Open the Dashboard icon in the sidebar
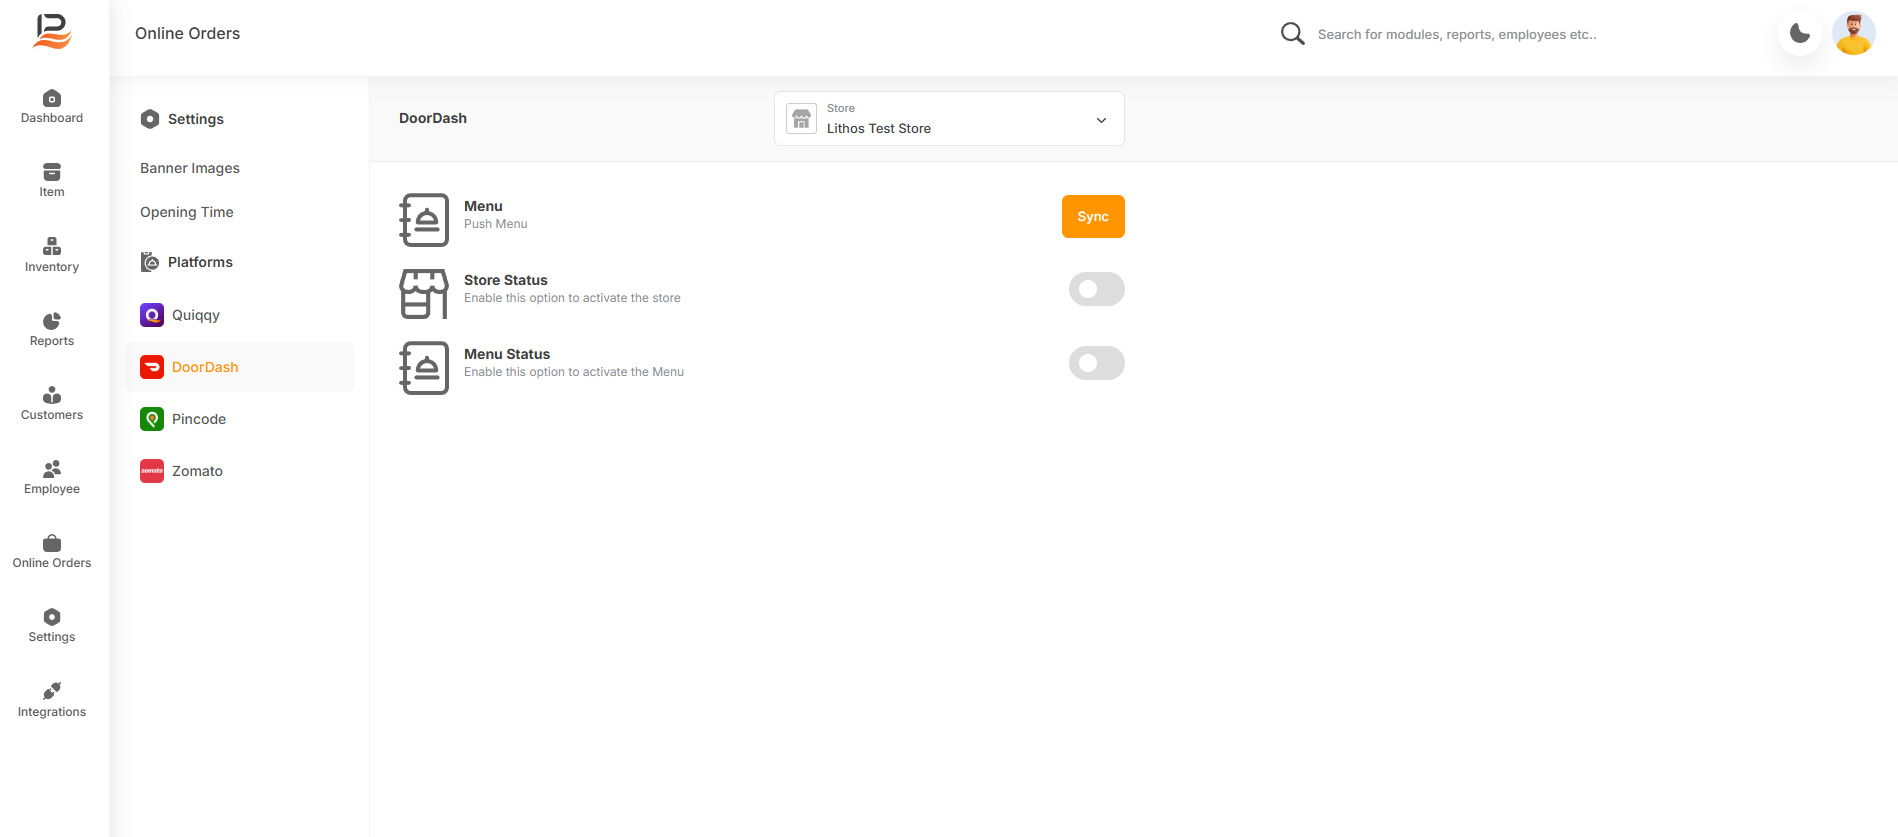This screenshot has width=1898, height=837. (52, 98)
